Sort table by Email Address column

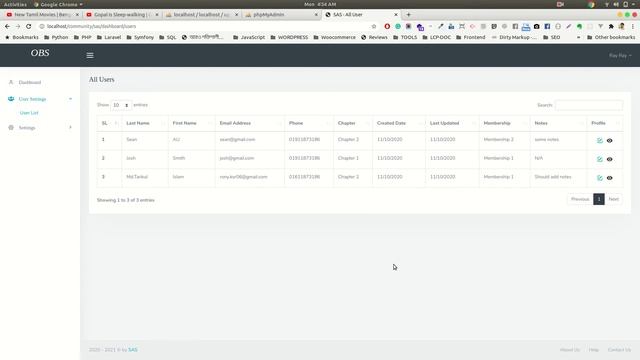(250, 123)
